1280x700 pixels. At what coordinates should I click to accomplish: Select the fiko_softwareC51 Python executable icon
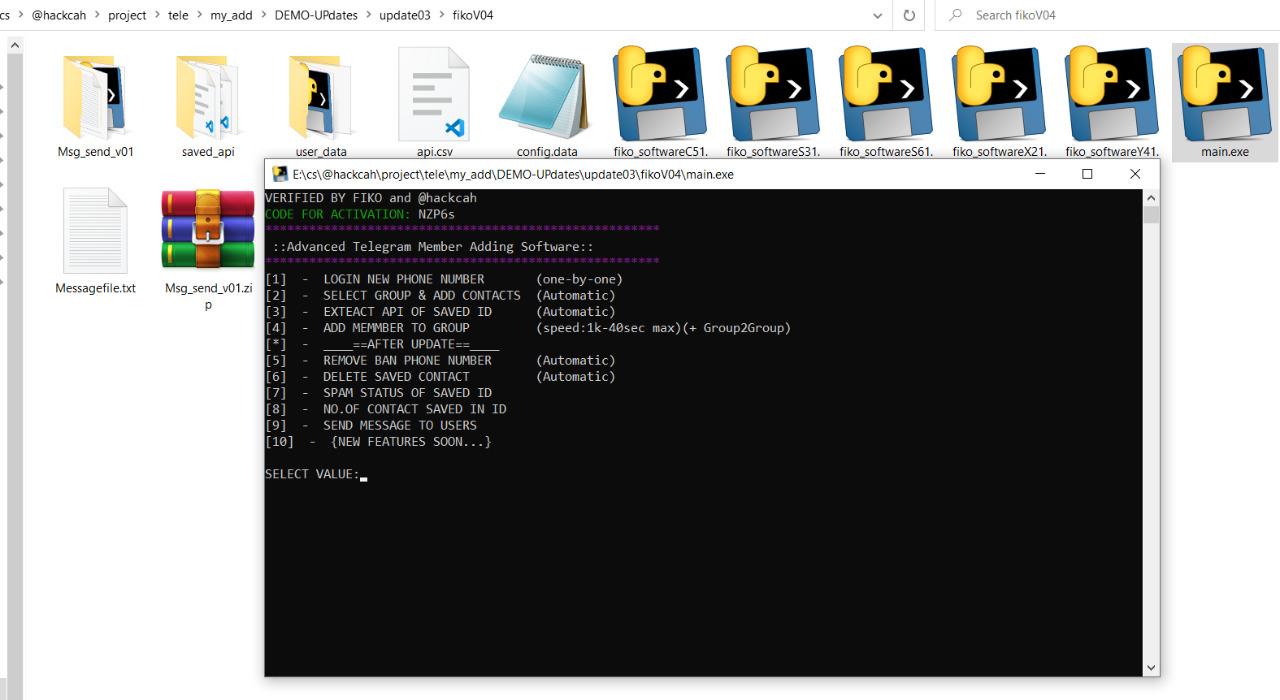pyautogui.click(x=660, y=94)
